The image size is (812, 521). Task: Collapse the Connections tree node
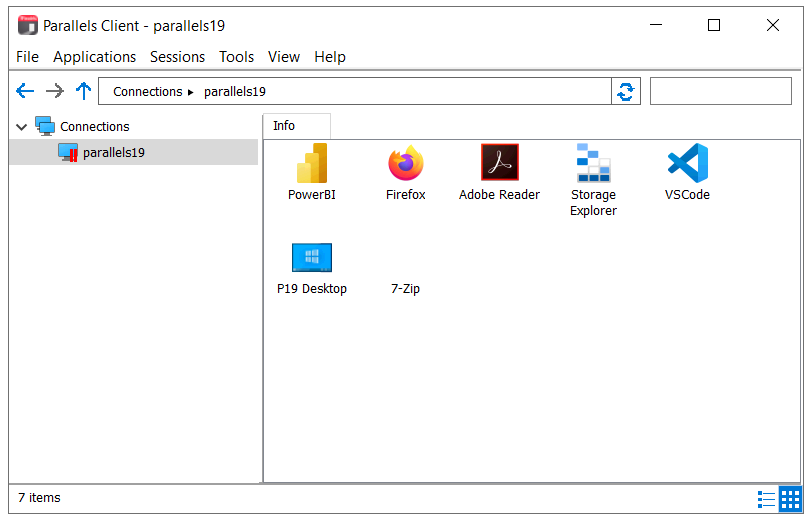[x=22, y=127]
